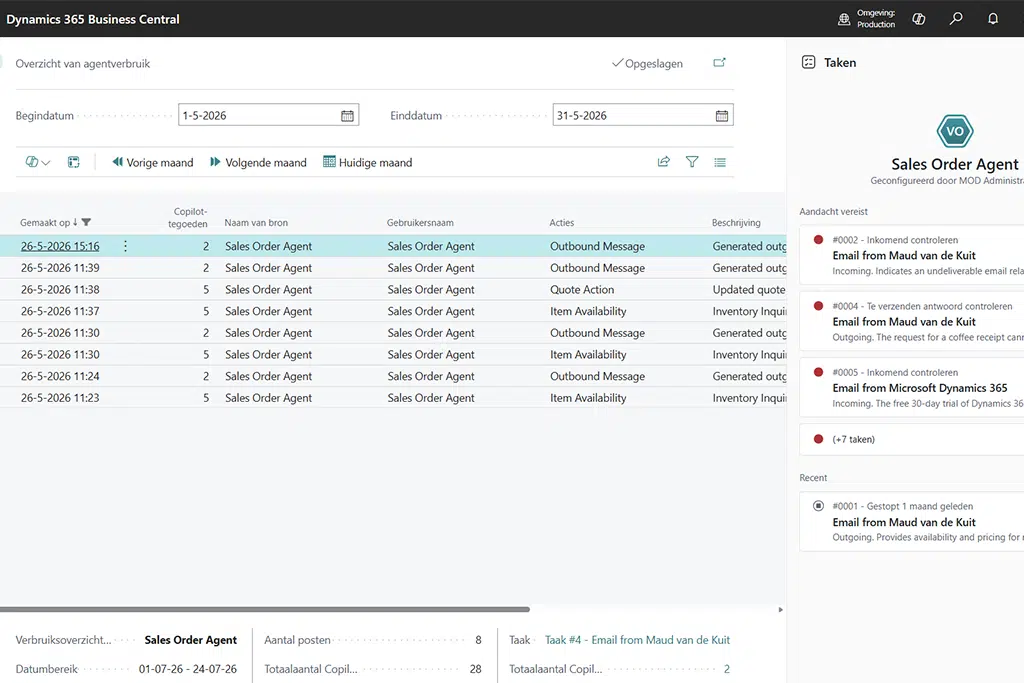Click the red status dot of task #0004

818,306
